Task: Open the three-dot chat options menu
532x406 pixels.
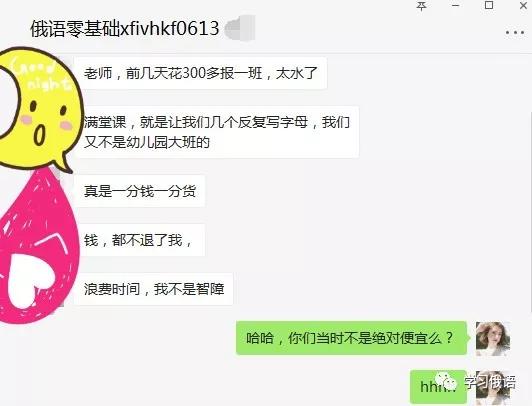Action: click(515, 33)
